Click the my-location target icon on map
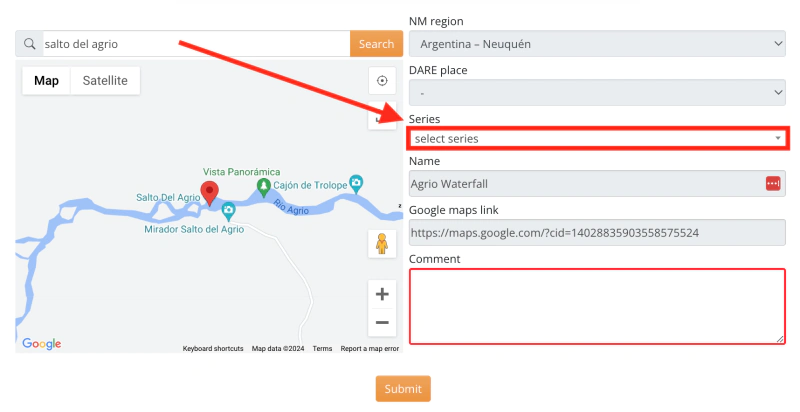 [x=381, y=81]
